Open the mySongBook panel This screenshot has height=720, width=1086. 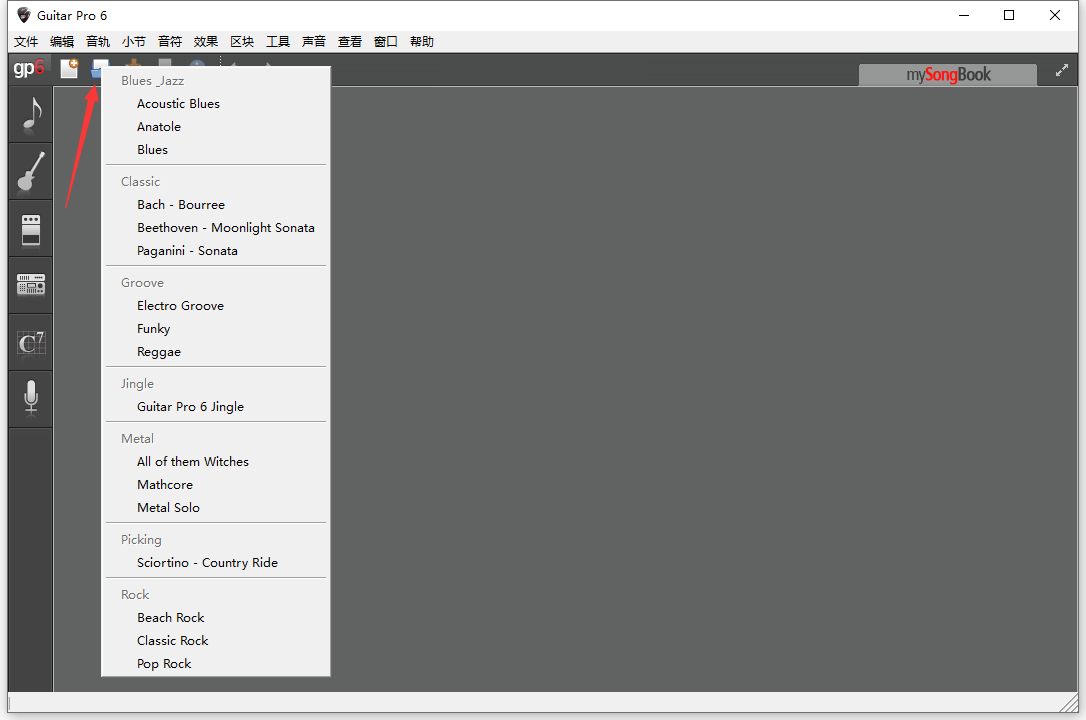(946, 74)
